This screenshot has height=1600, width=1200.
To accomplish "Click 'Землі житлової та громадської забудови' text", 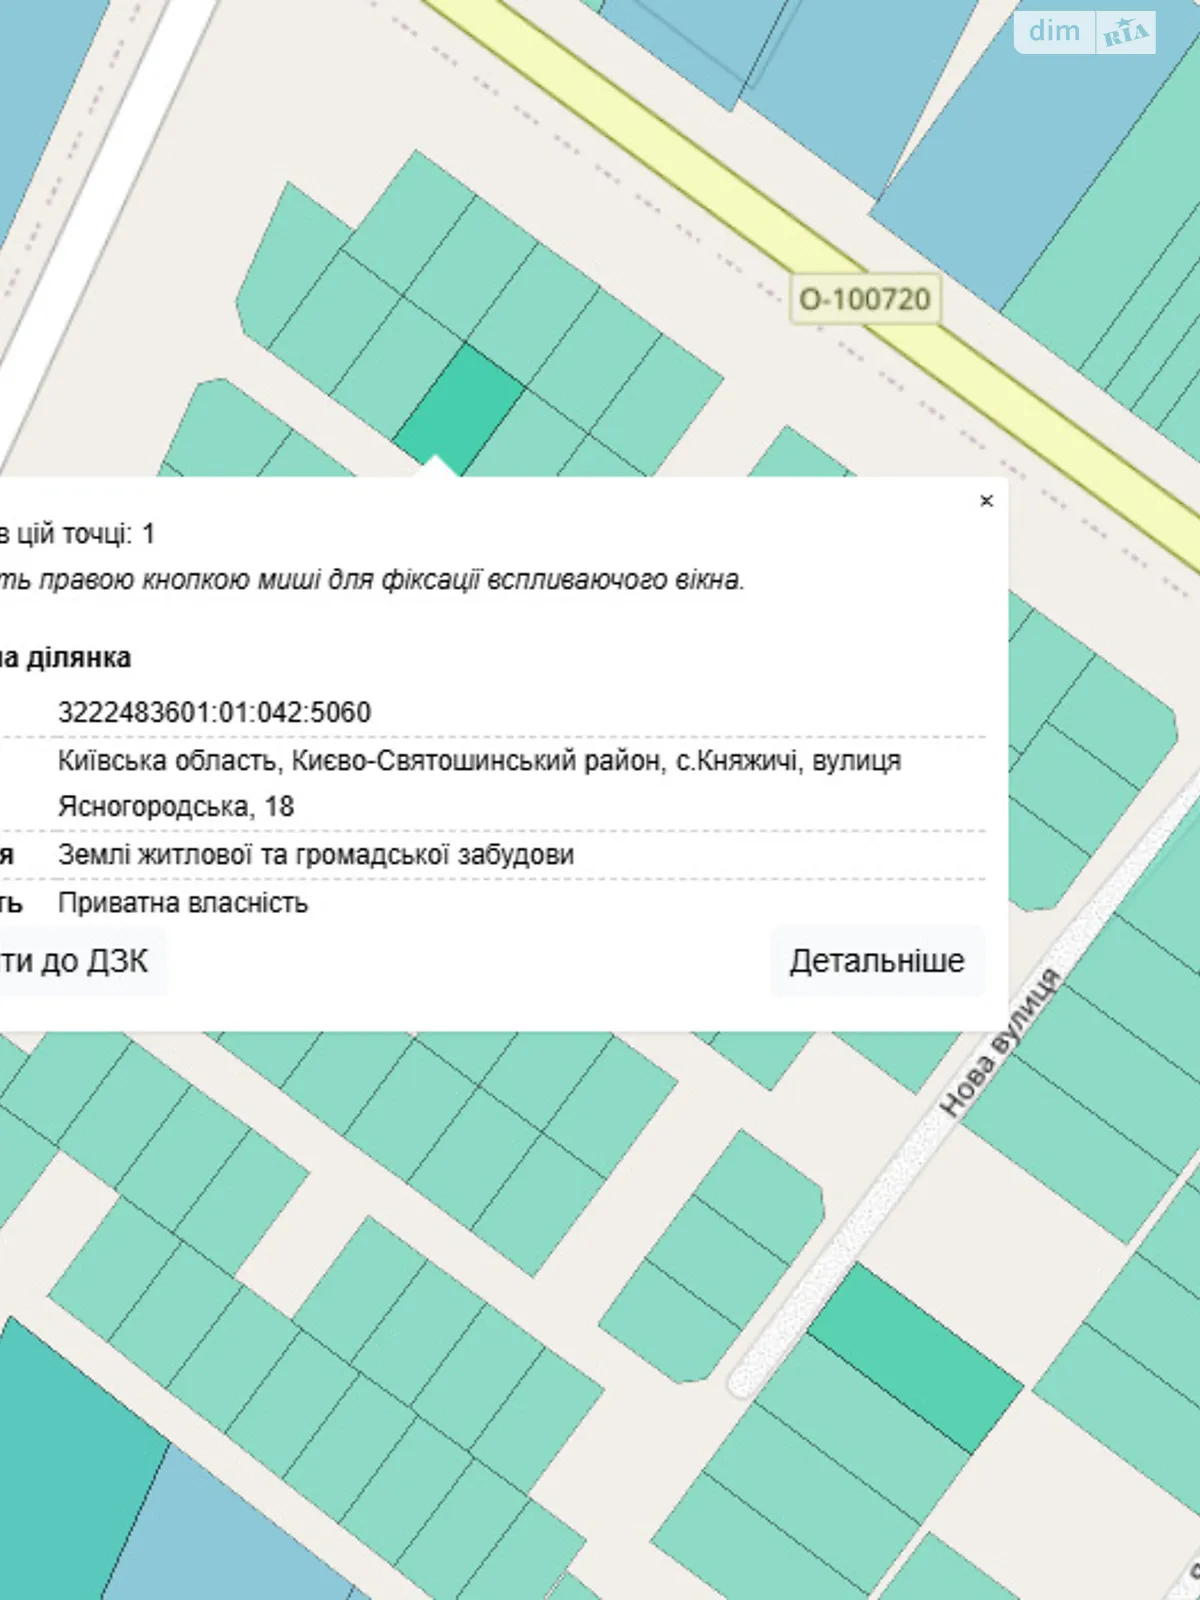I will click(316, 855).
